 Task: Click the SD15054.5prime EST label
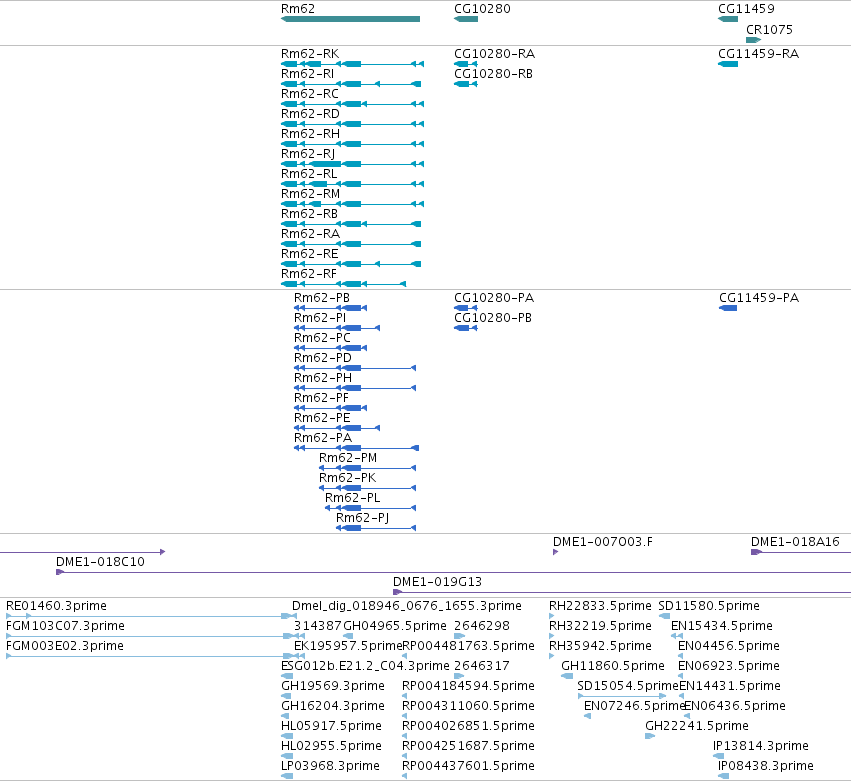(x=628, y=686)
